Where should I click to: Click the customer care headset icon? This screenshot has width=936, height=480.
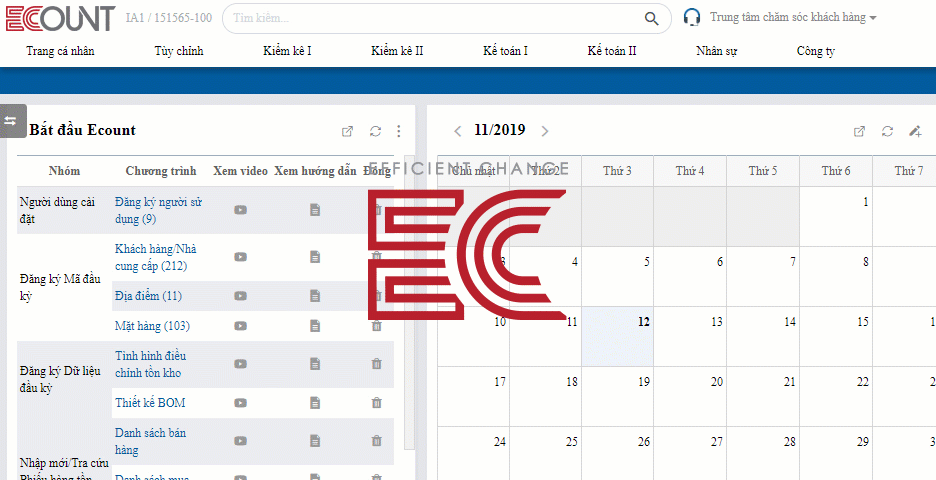692,17
